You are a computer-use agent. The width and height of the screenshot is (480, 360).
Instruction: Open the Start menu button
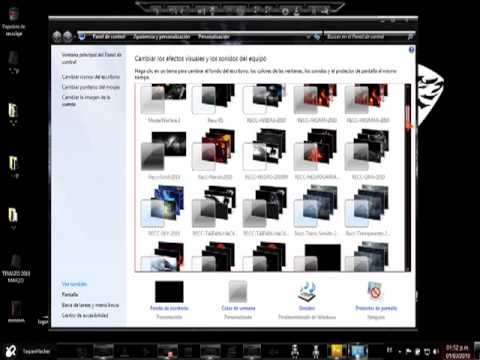tap(11, 351)
